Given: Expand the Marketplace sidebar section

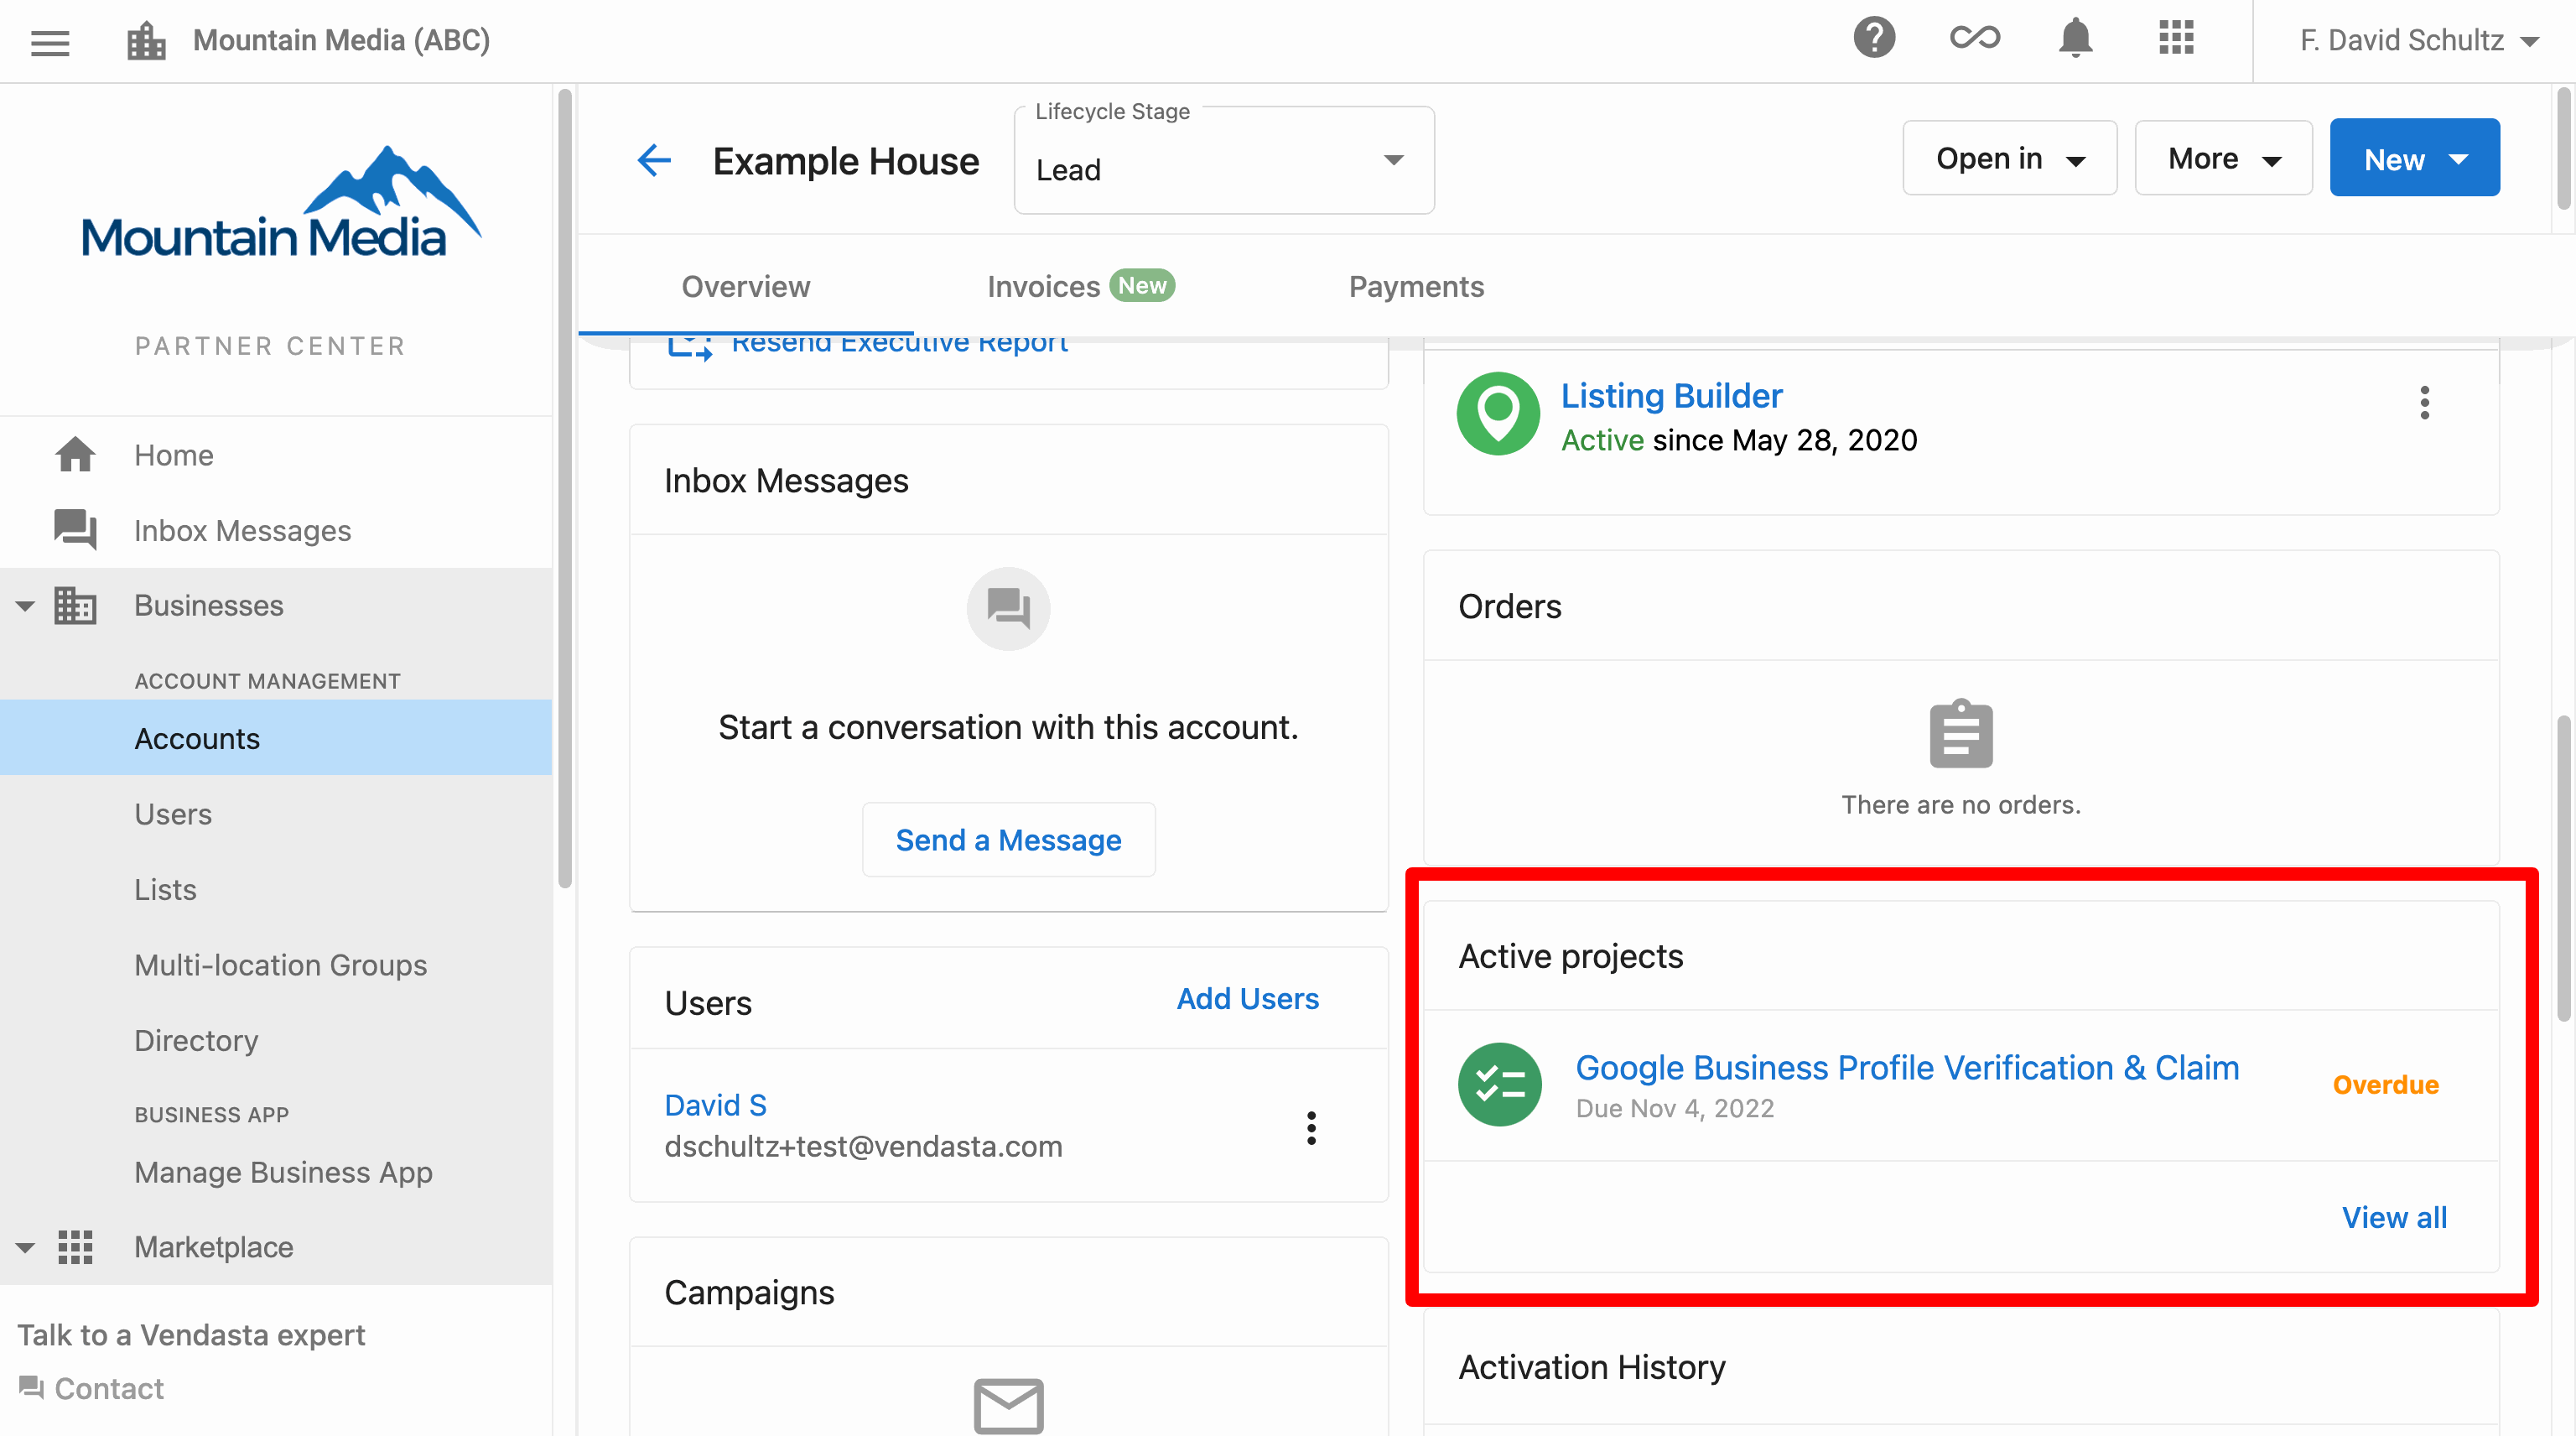Looking at the screenshot, I should pyautogui.click(x=26, y=1247).
